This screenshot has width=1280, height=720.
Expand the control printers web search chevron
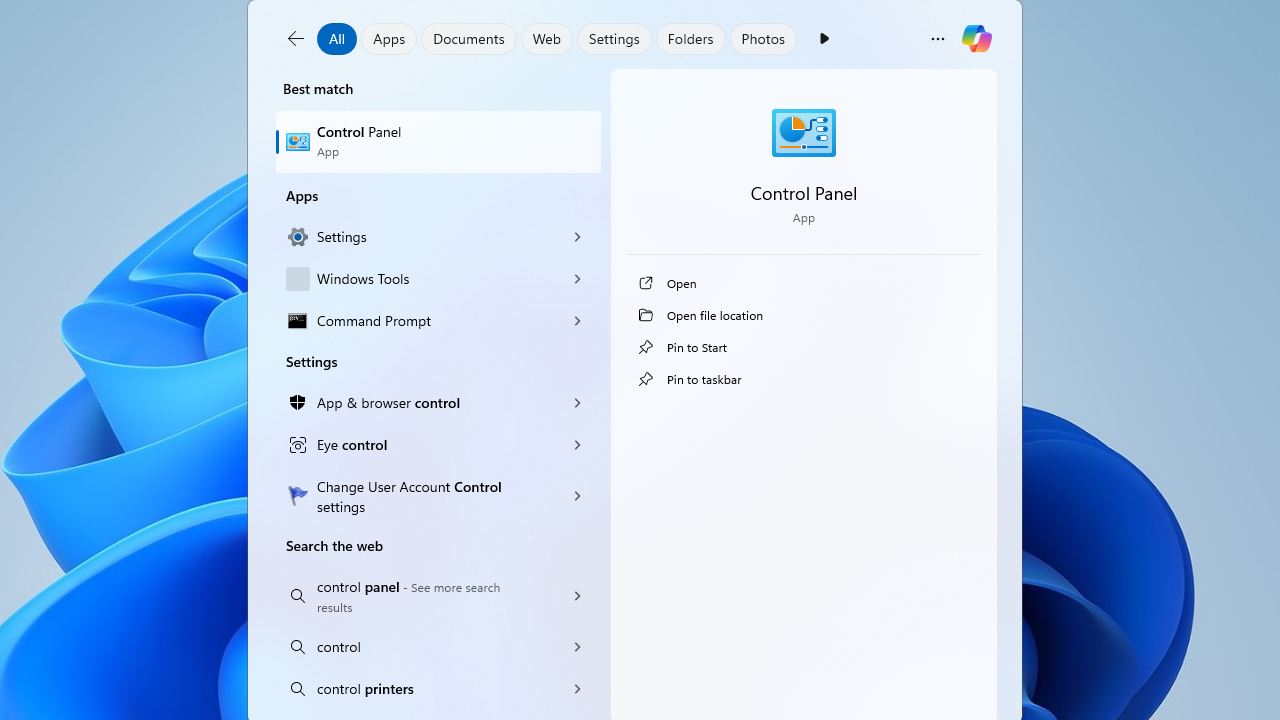[x=577, y=689]
